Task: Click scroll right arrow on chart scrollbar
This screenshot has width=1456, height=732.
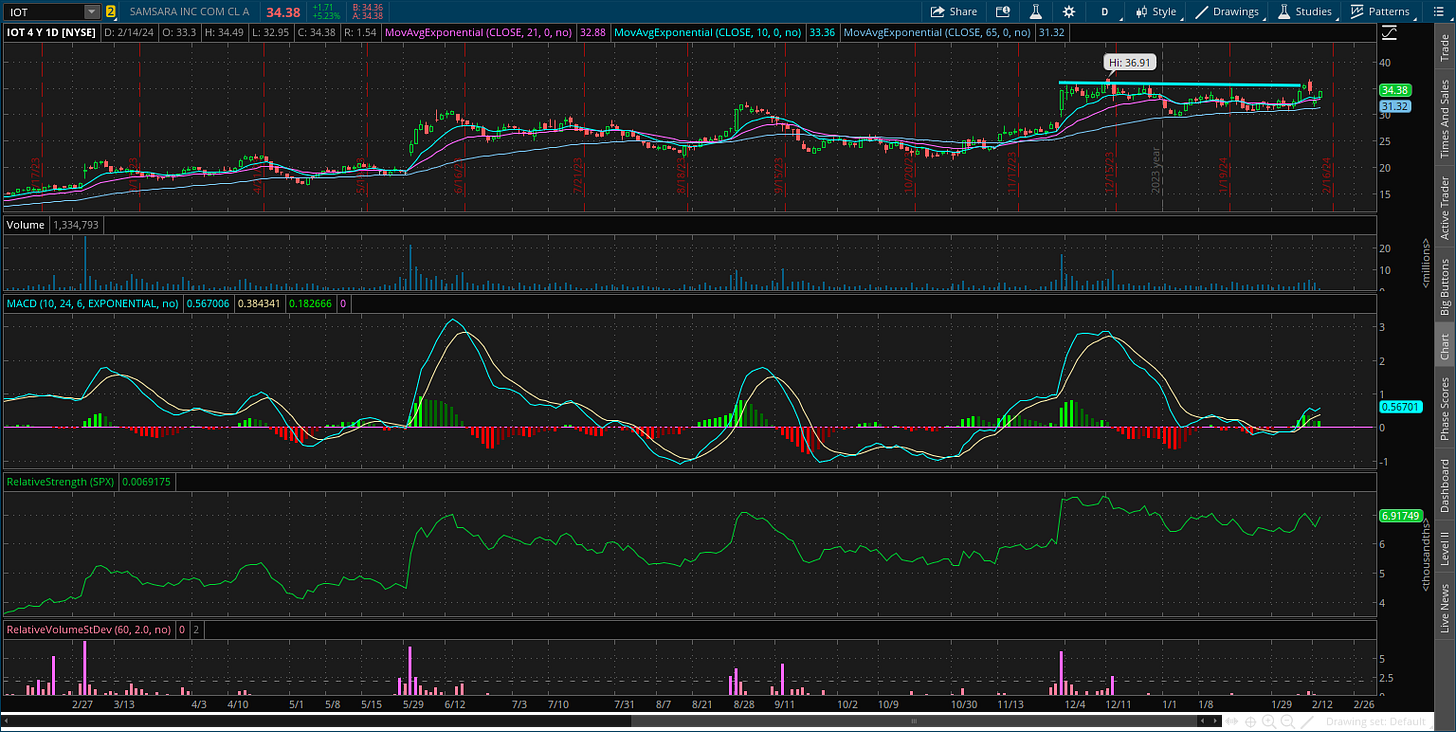Action: [1215, 720]
